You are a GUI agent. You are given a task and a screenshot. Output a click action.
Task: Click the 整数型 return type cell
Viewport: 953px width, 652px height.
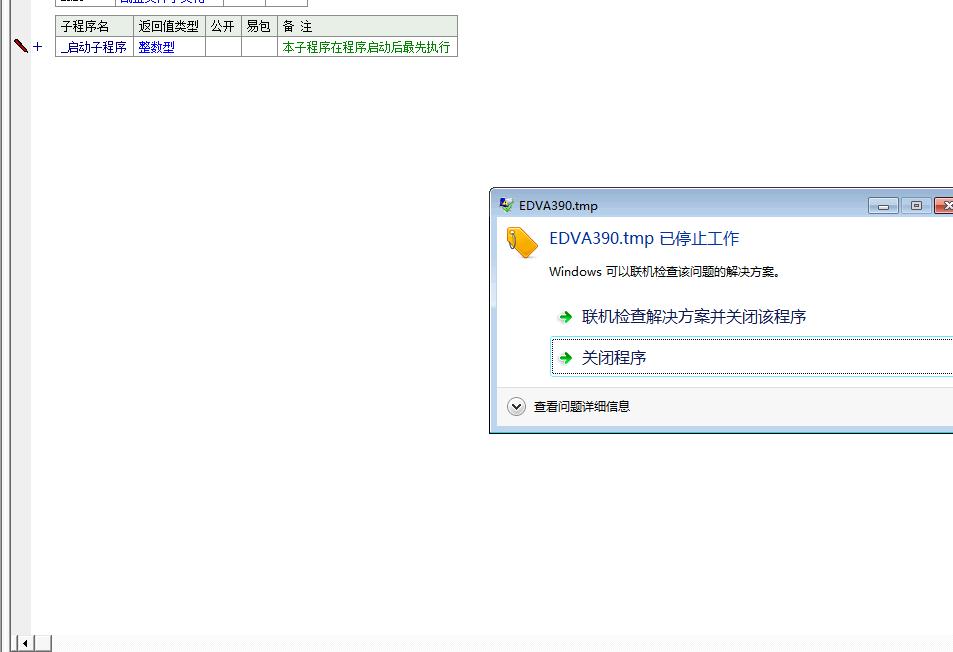[x=169, y=47]
